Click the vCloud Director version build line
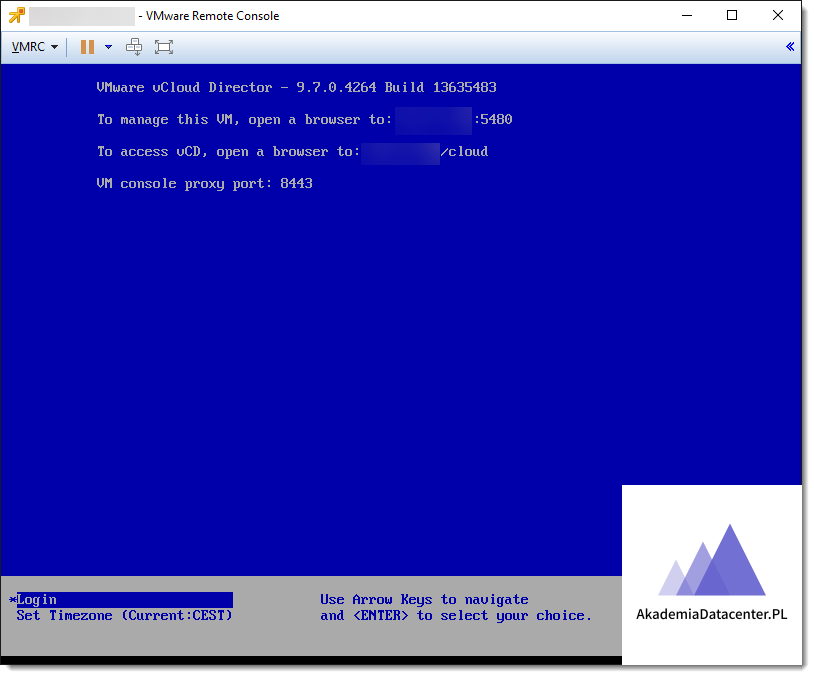 pyautogui.click(x=296, y=88)
